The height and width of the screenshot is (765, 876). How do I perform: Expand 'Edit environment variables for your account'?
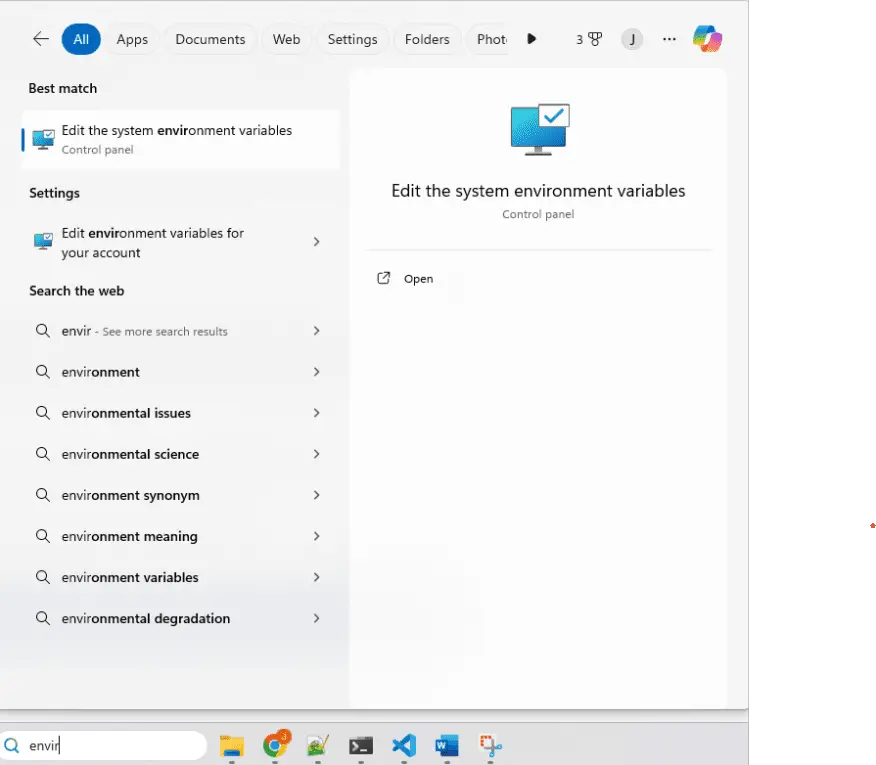click(x=316, y=242)
